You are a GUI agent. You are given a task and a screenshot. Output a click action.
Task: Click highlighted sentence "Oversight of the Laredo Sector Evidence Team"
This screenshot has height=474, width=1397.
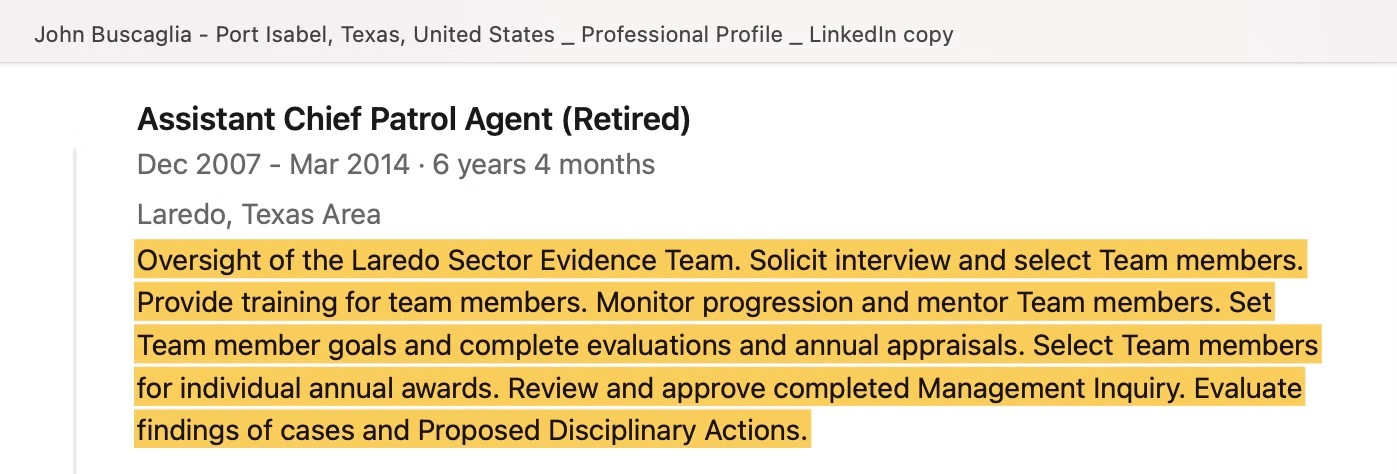pos(435,260)
